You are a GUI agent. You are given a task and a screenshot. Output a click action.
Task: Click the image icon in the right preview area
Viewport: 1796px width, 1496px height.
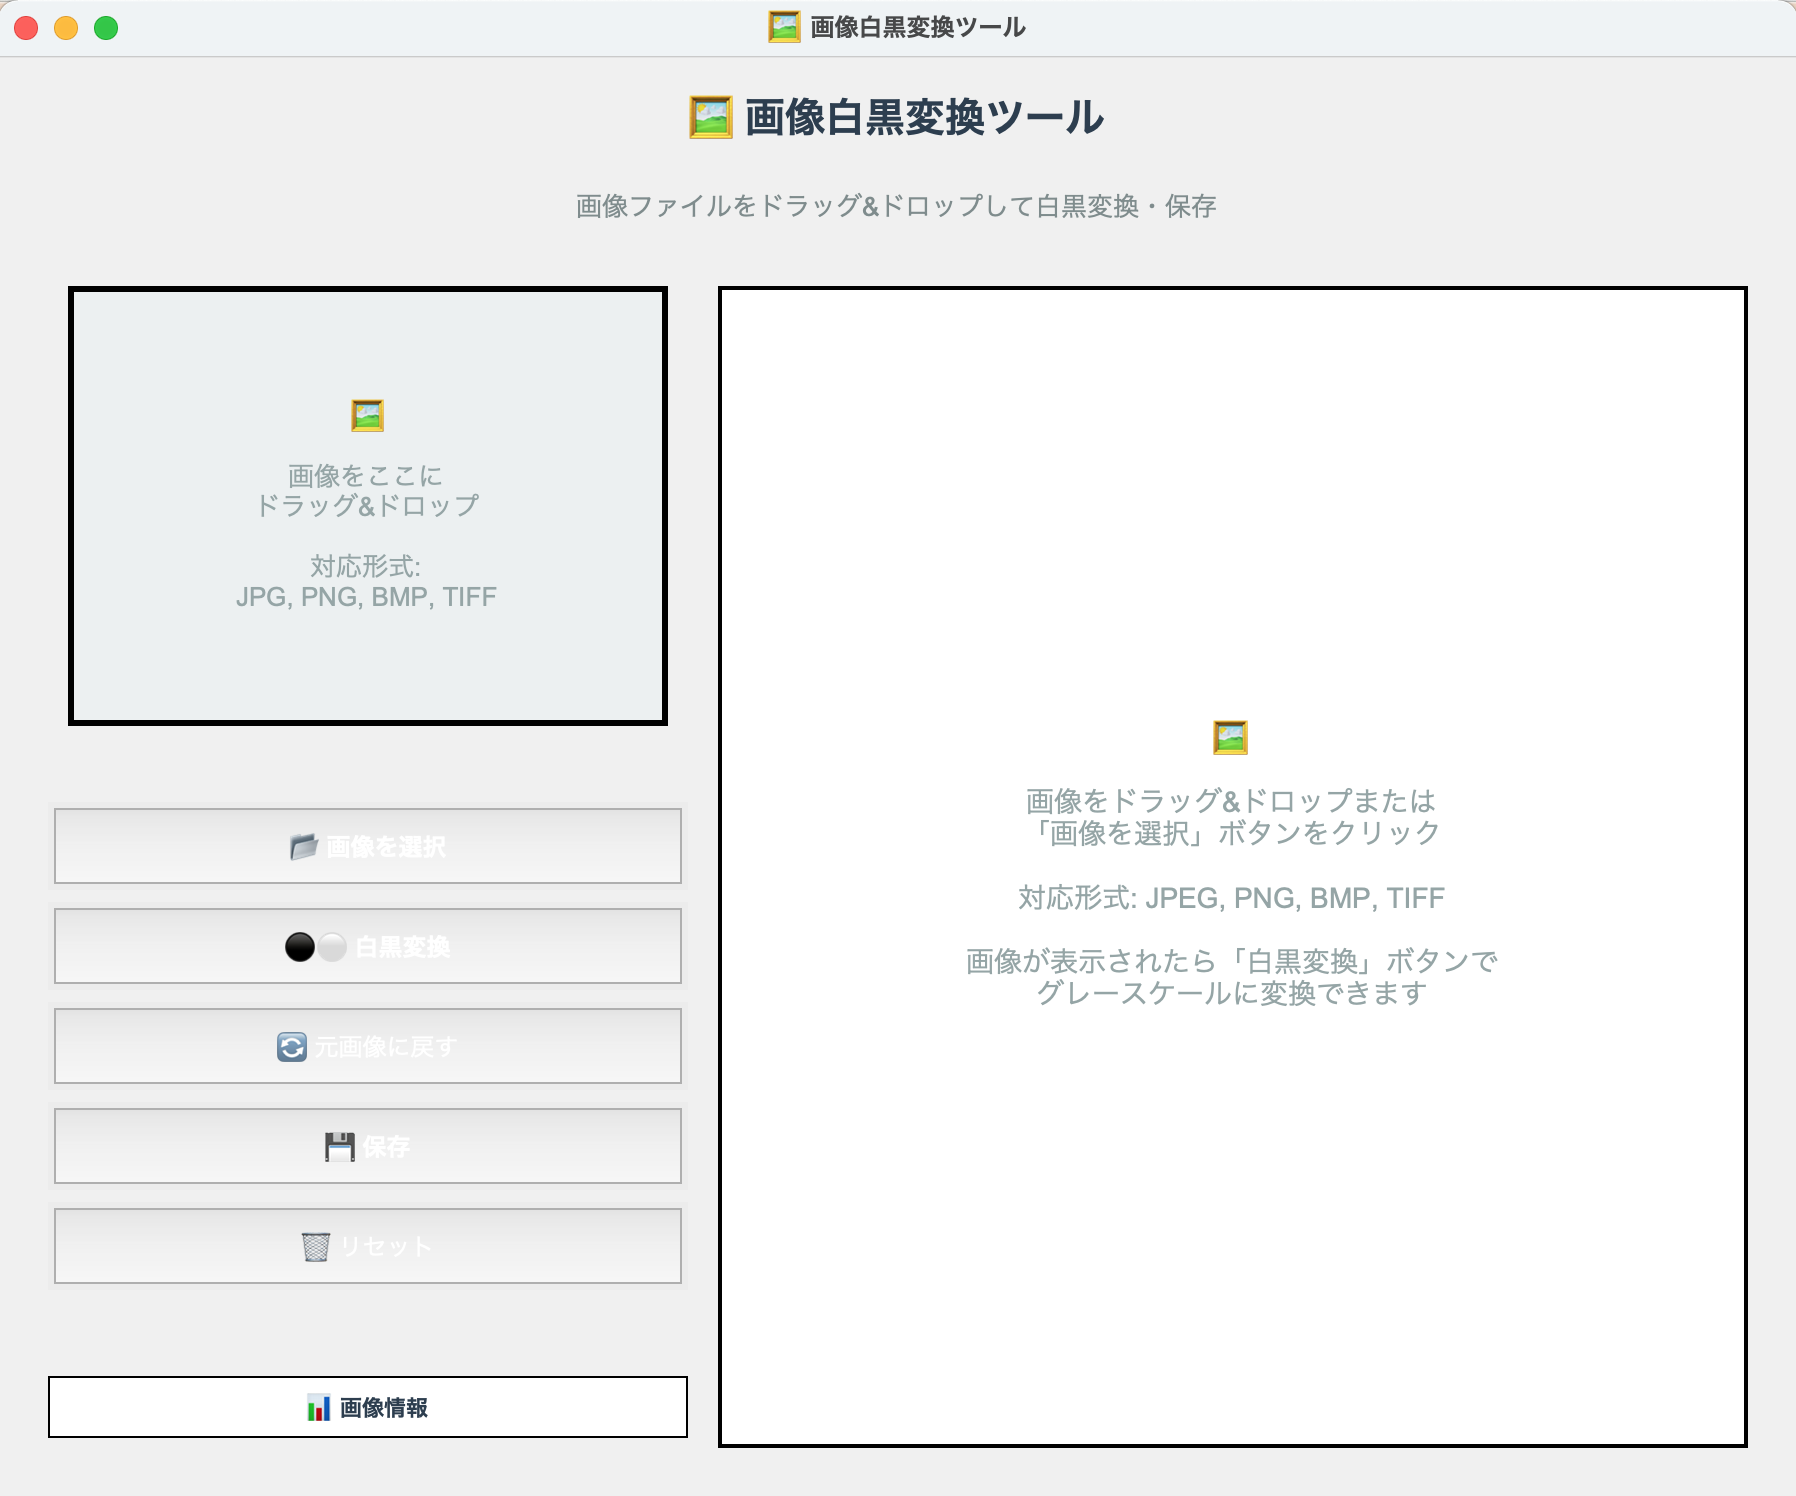click(1229, 736)
